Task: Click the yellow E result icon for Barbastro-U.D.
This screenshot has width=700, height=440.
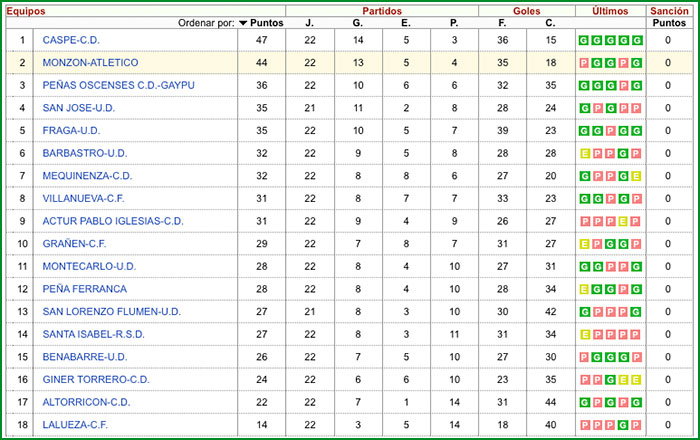Action: [584, 153]
